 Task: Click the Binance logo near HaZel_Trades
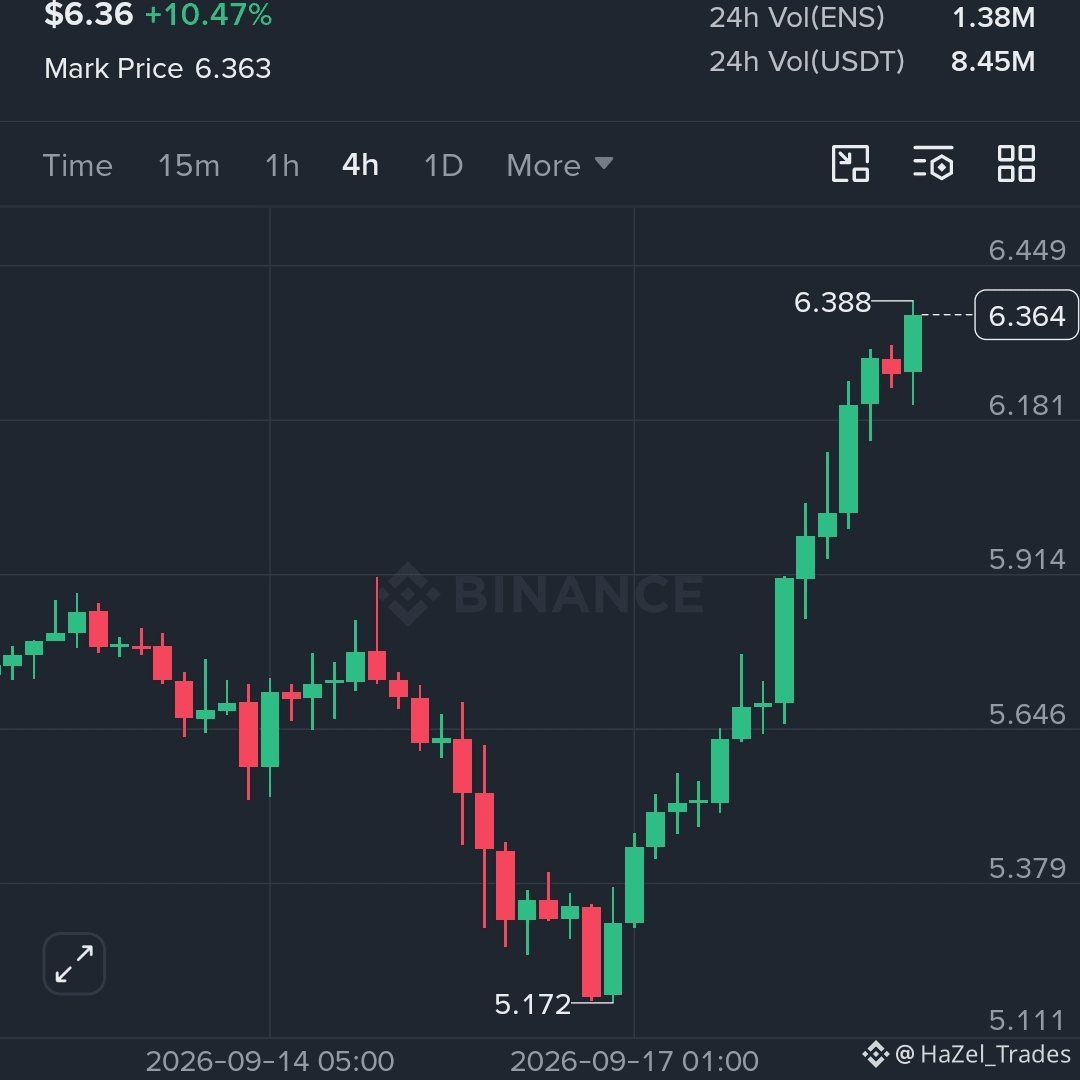875,1055
